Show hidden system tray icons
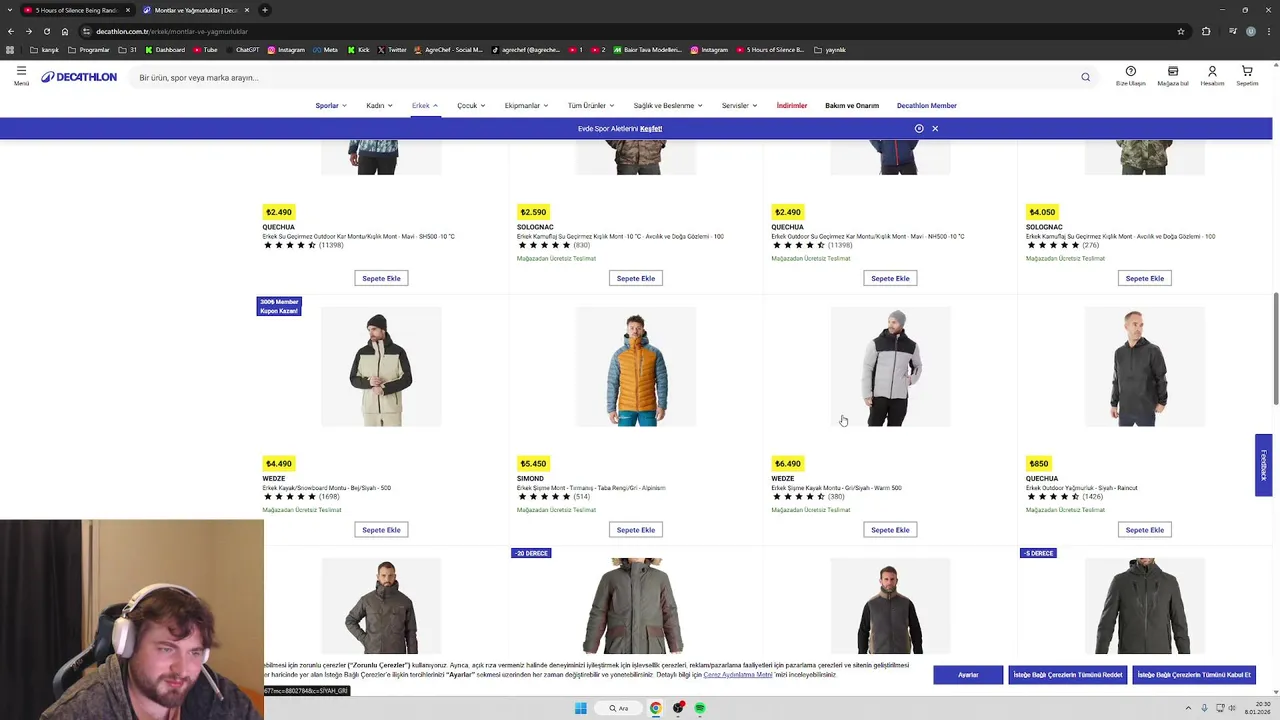The image size is (1280, 720). [1188, 708]
